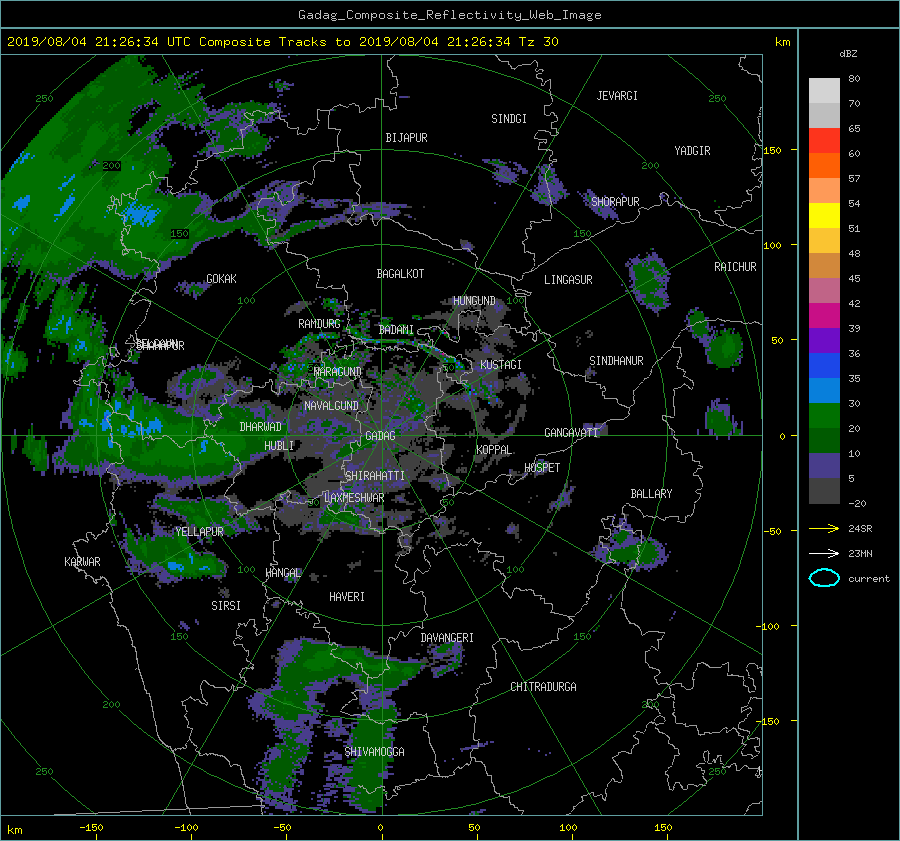
Task: Click the NAVALGUND city label
Action: 331,405
